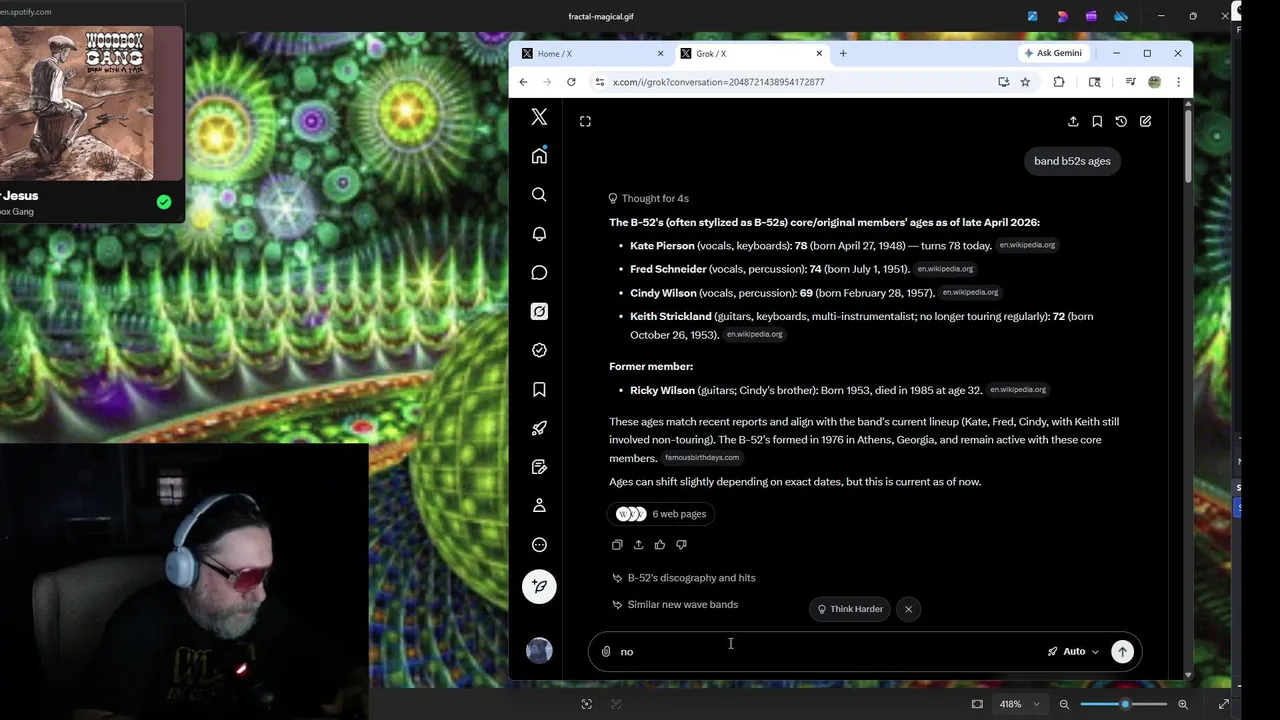The image size is (1280, 720).
Task: Click the white Post compose button
Action: pos(539,586)
